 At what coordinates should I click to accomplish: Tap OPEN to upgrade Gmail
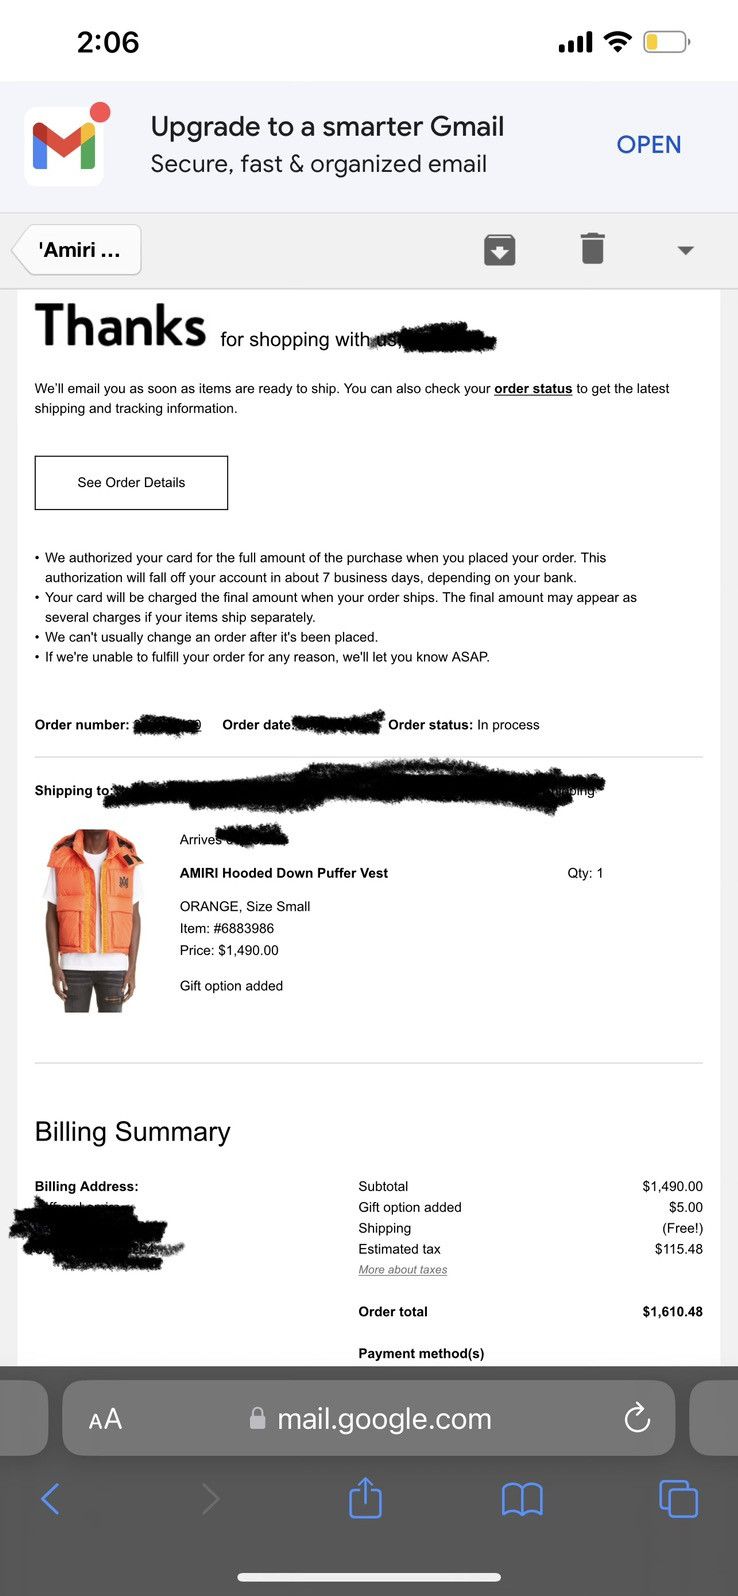coord(648,145)
